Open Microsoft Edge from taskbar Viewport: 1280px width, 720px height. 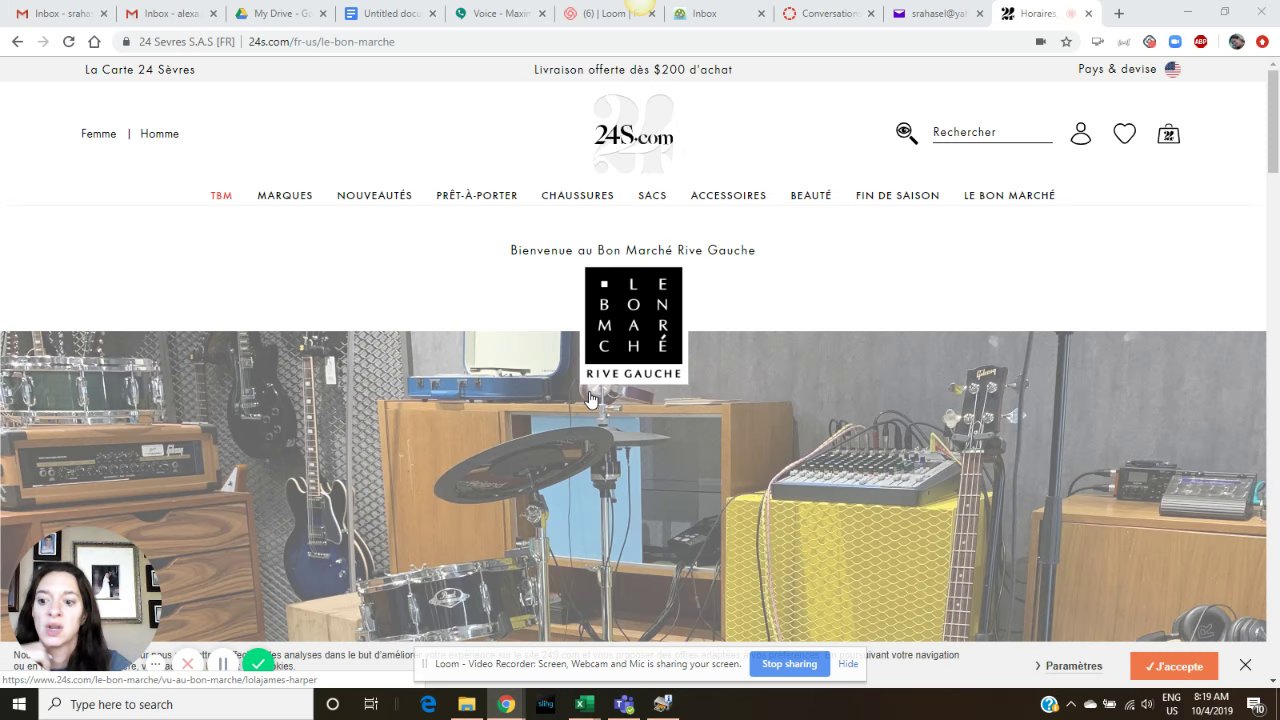pyautogui.click(x=428, y=704)
